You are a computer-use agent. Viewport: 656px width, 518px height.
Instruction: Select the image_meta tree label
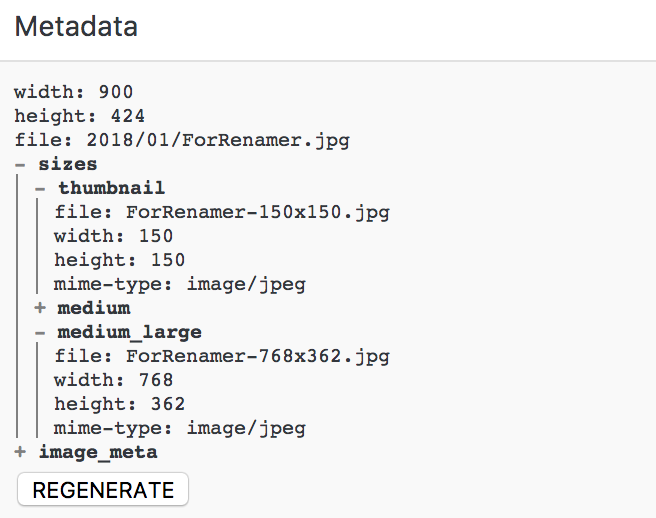98,452
